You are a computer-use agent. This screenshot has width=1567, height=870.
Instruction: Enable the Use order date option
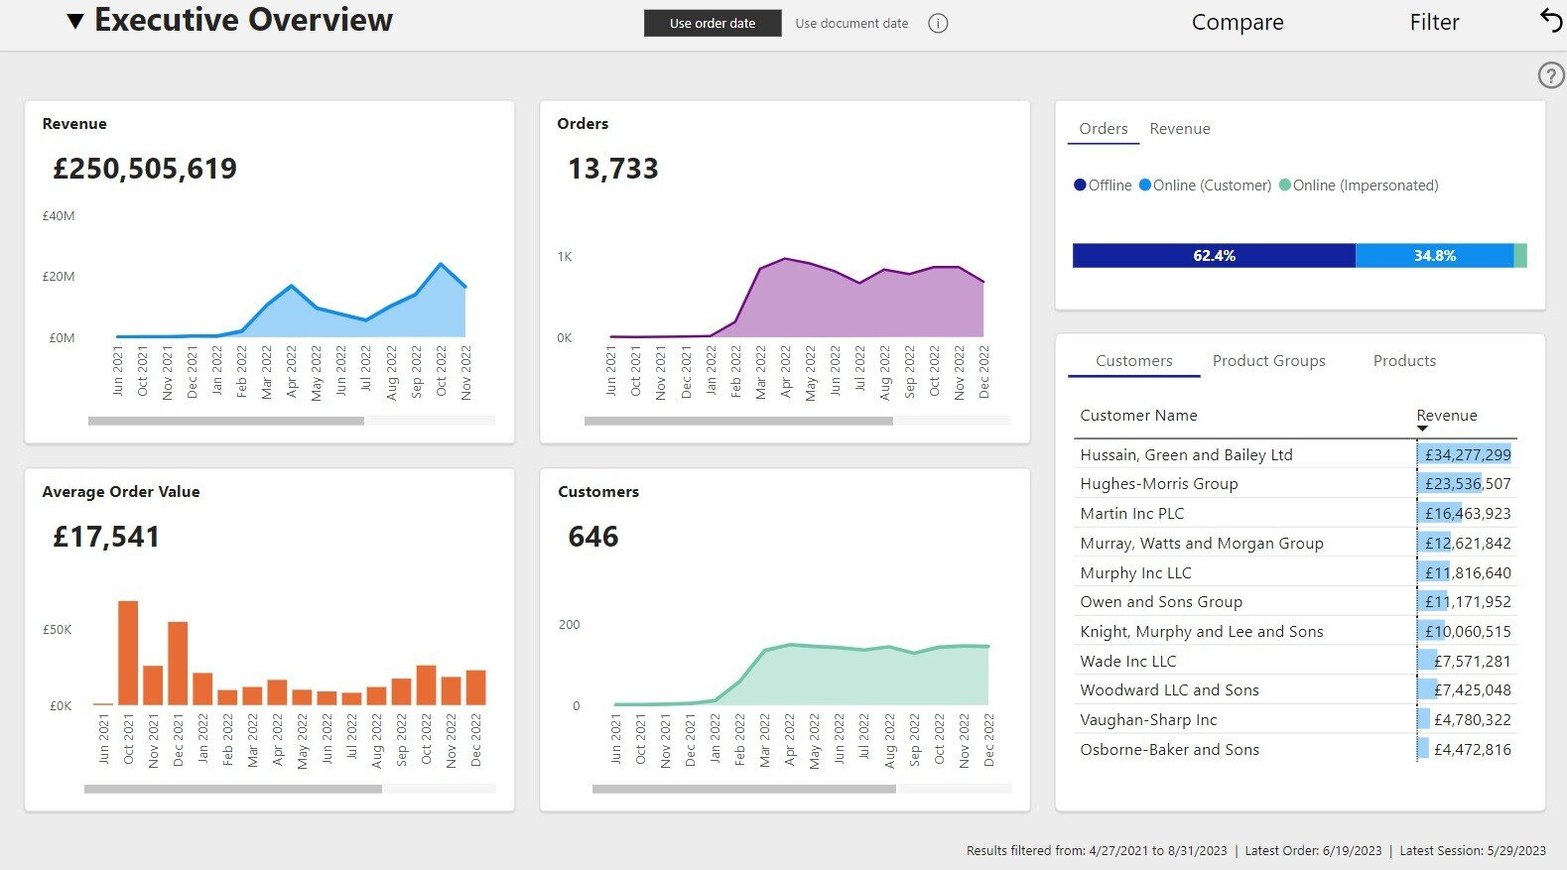(x=712, y=22)
